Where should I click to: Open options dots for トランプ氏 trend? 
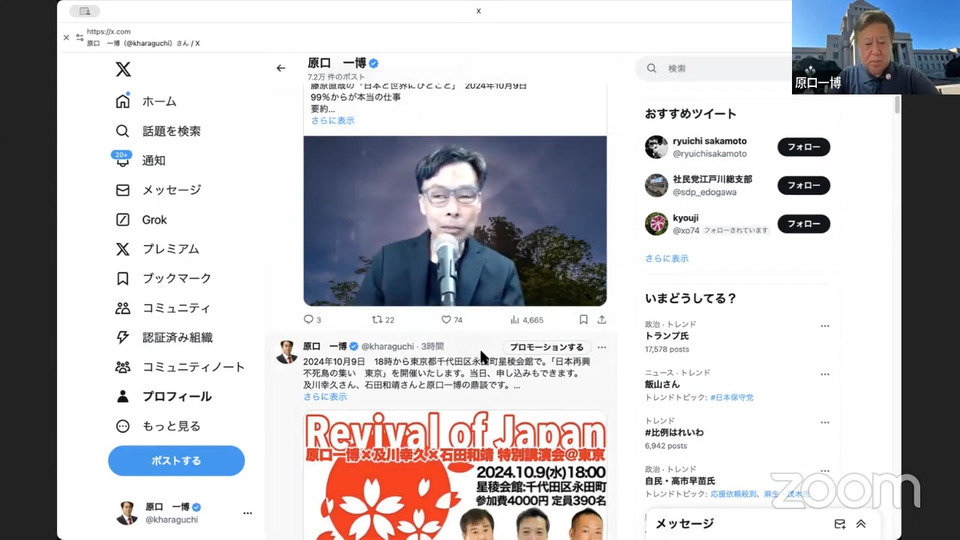(x=825, y=326)
